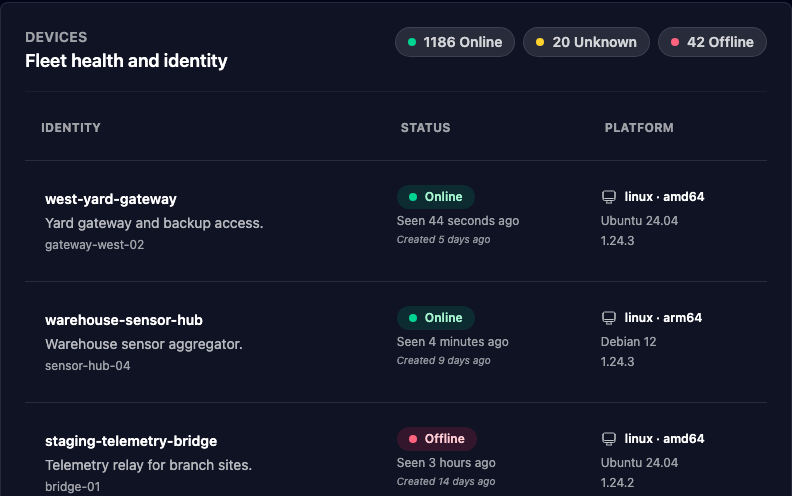792x496 pixels.
Task: Click the monitor icon beside linux · amd64 for west-yard-gateway
Action: coord(609,197)
